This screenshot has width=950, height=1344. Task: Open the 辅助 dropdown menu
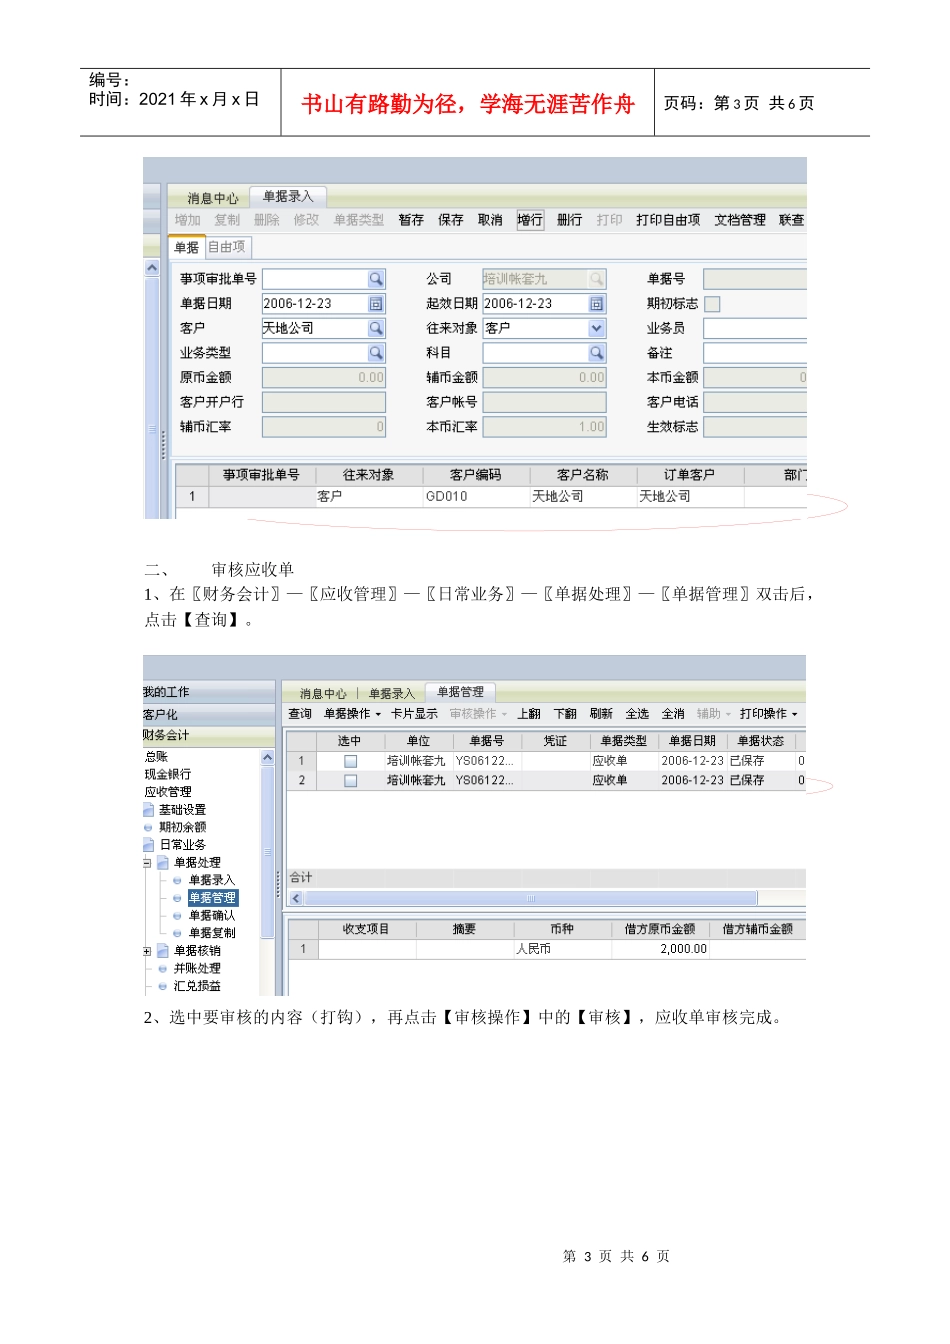pyautogui.click(x=714, y=714)
